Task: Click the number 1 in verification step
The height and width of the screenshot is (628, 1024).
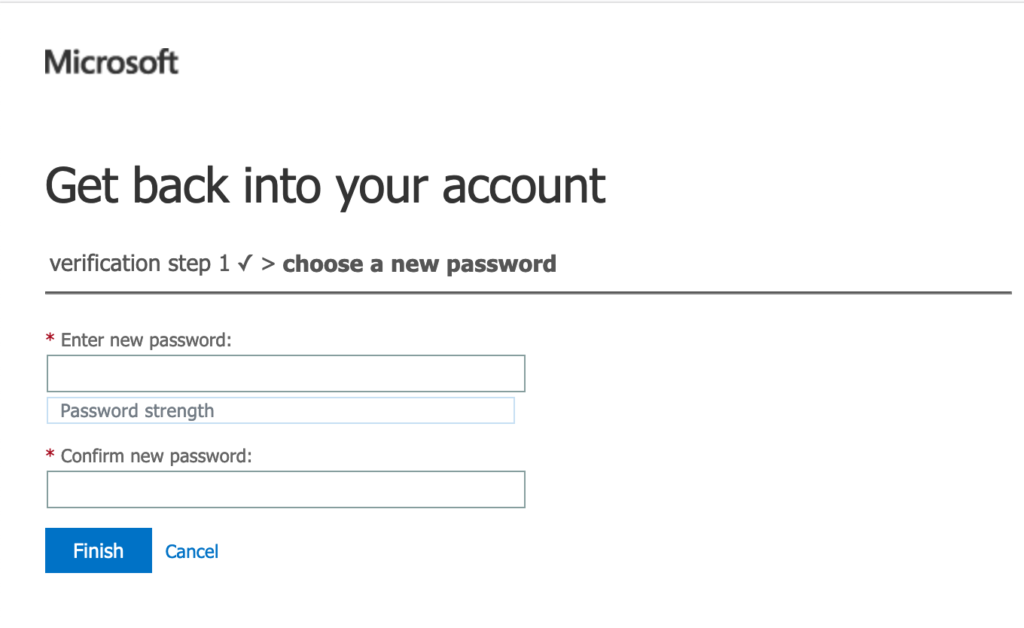Action: (224, 264)
